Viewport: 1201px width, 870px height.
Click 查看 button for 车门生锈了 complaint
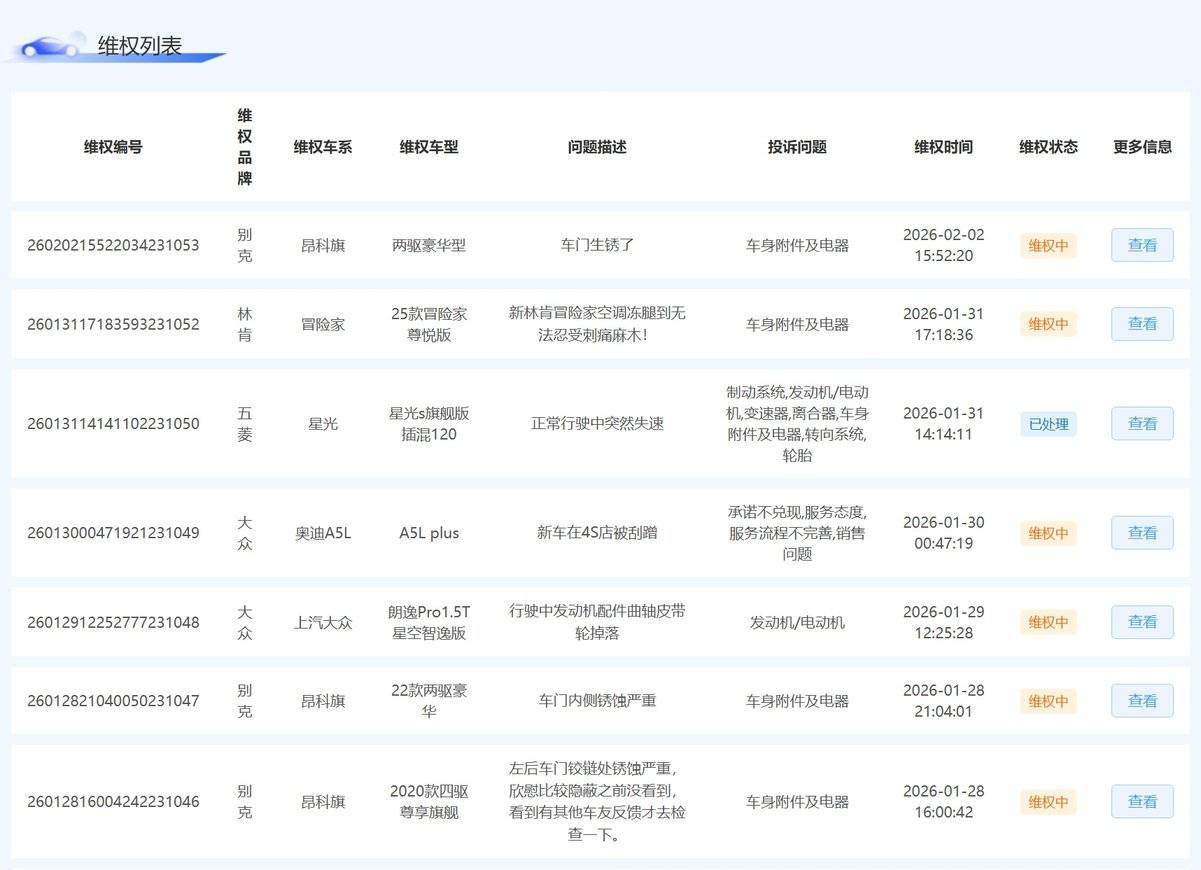coord(1142,245)
